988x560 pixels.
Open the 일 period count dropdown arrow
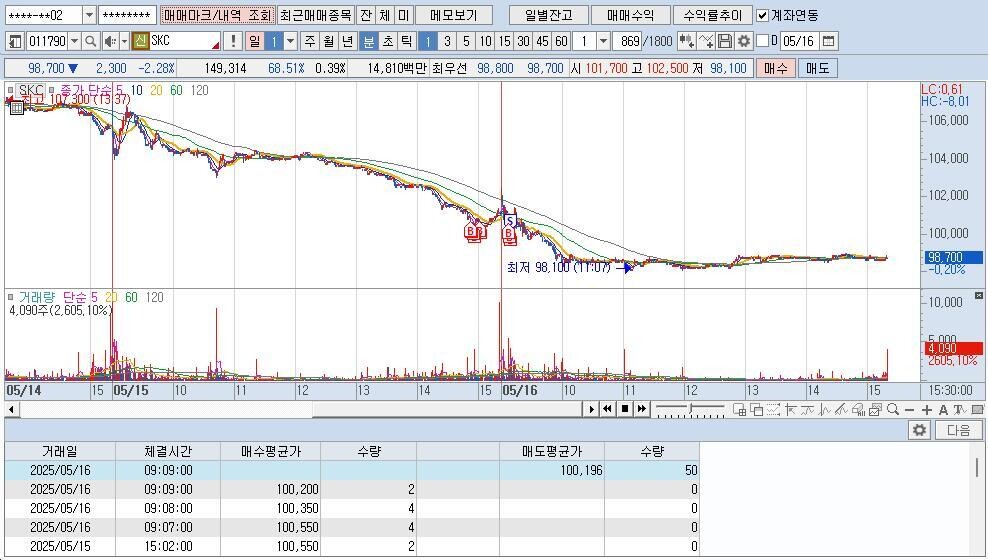[x=291, y=41]
